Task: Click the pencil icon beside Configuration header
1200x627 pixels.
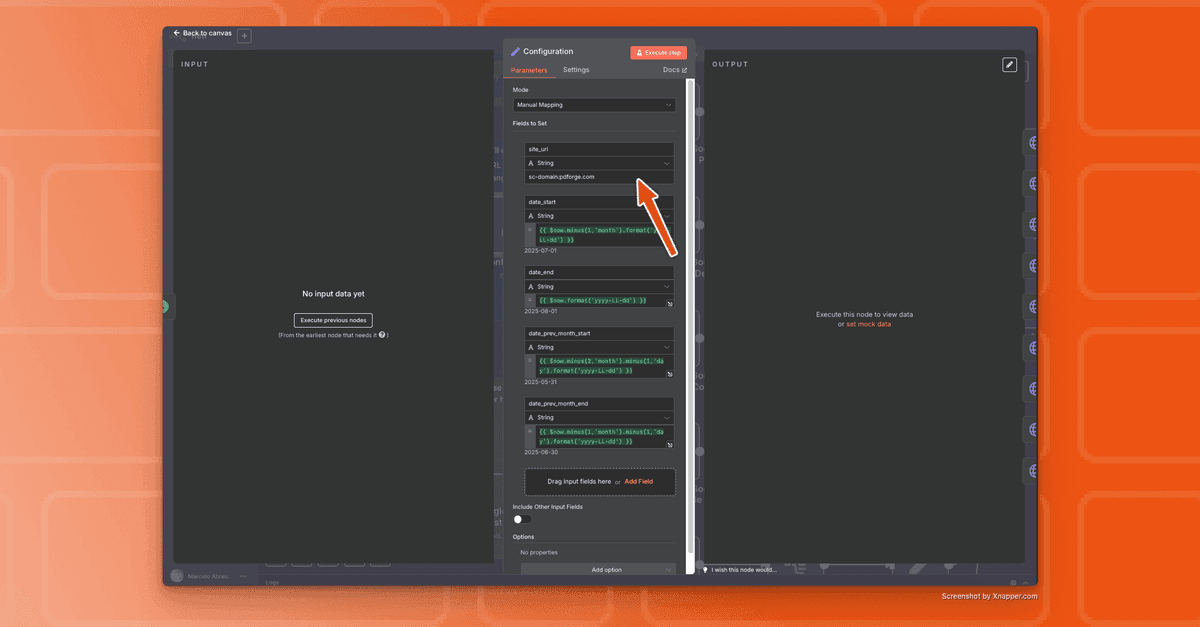Action: (516, 51)
